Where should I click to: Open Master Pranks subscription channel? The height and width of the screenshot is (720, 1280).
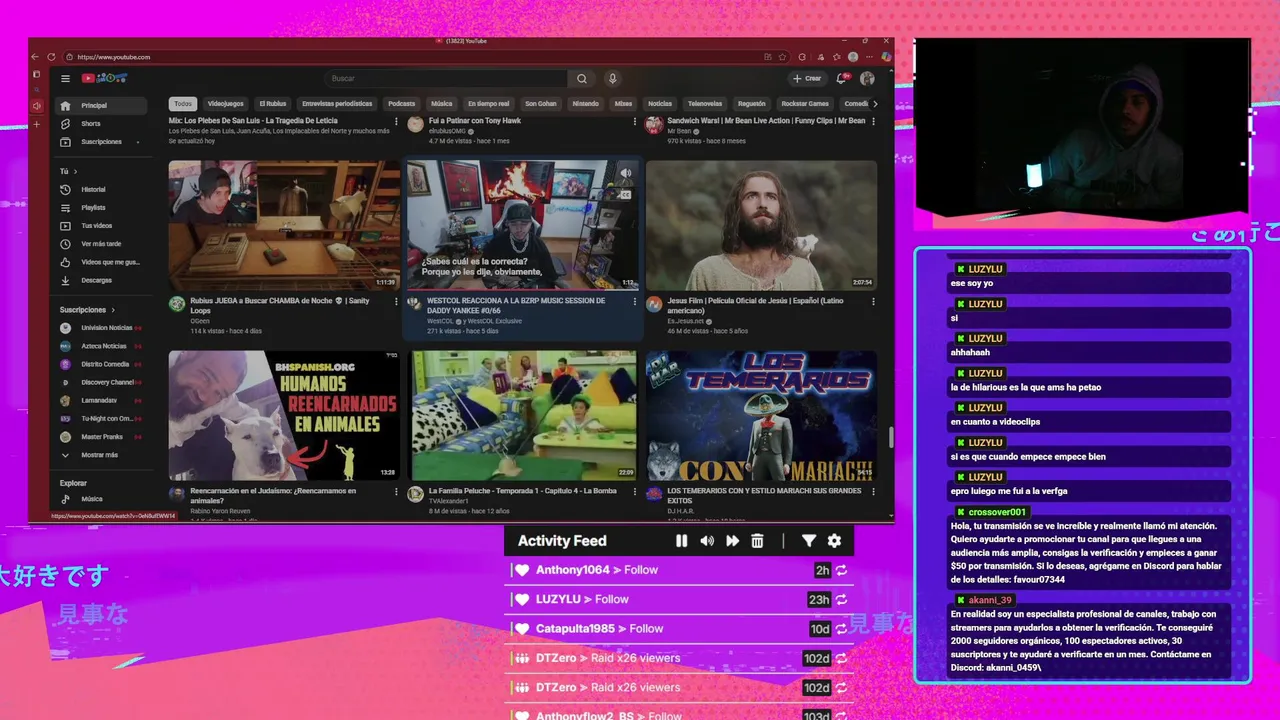pyautogui.click(x=100, y=437)
